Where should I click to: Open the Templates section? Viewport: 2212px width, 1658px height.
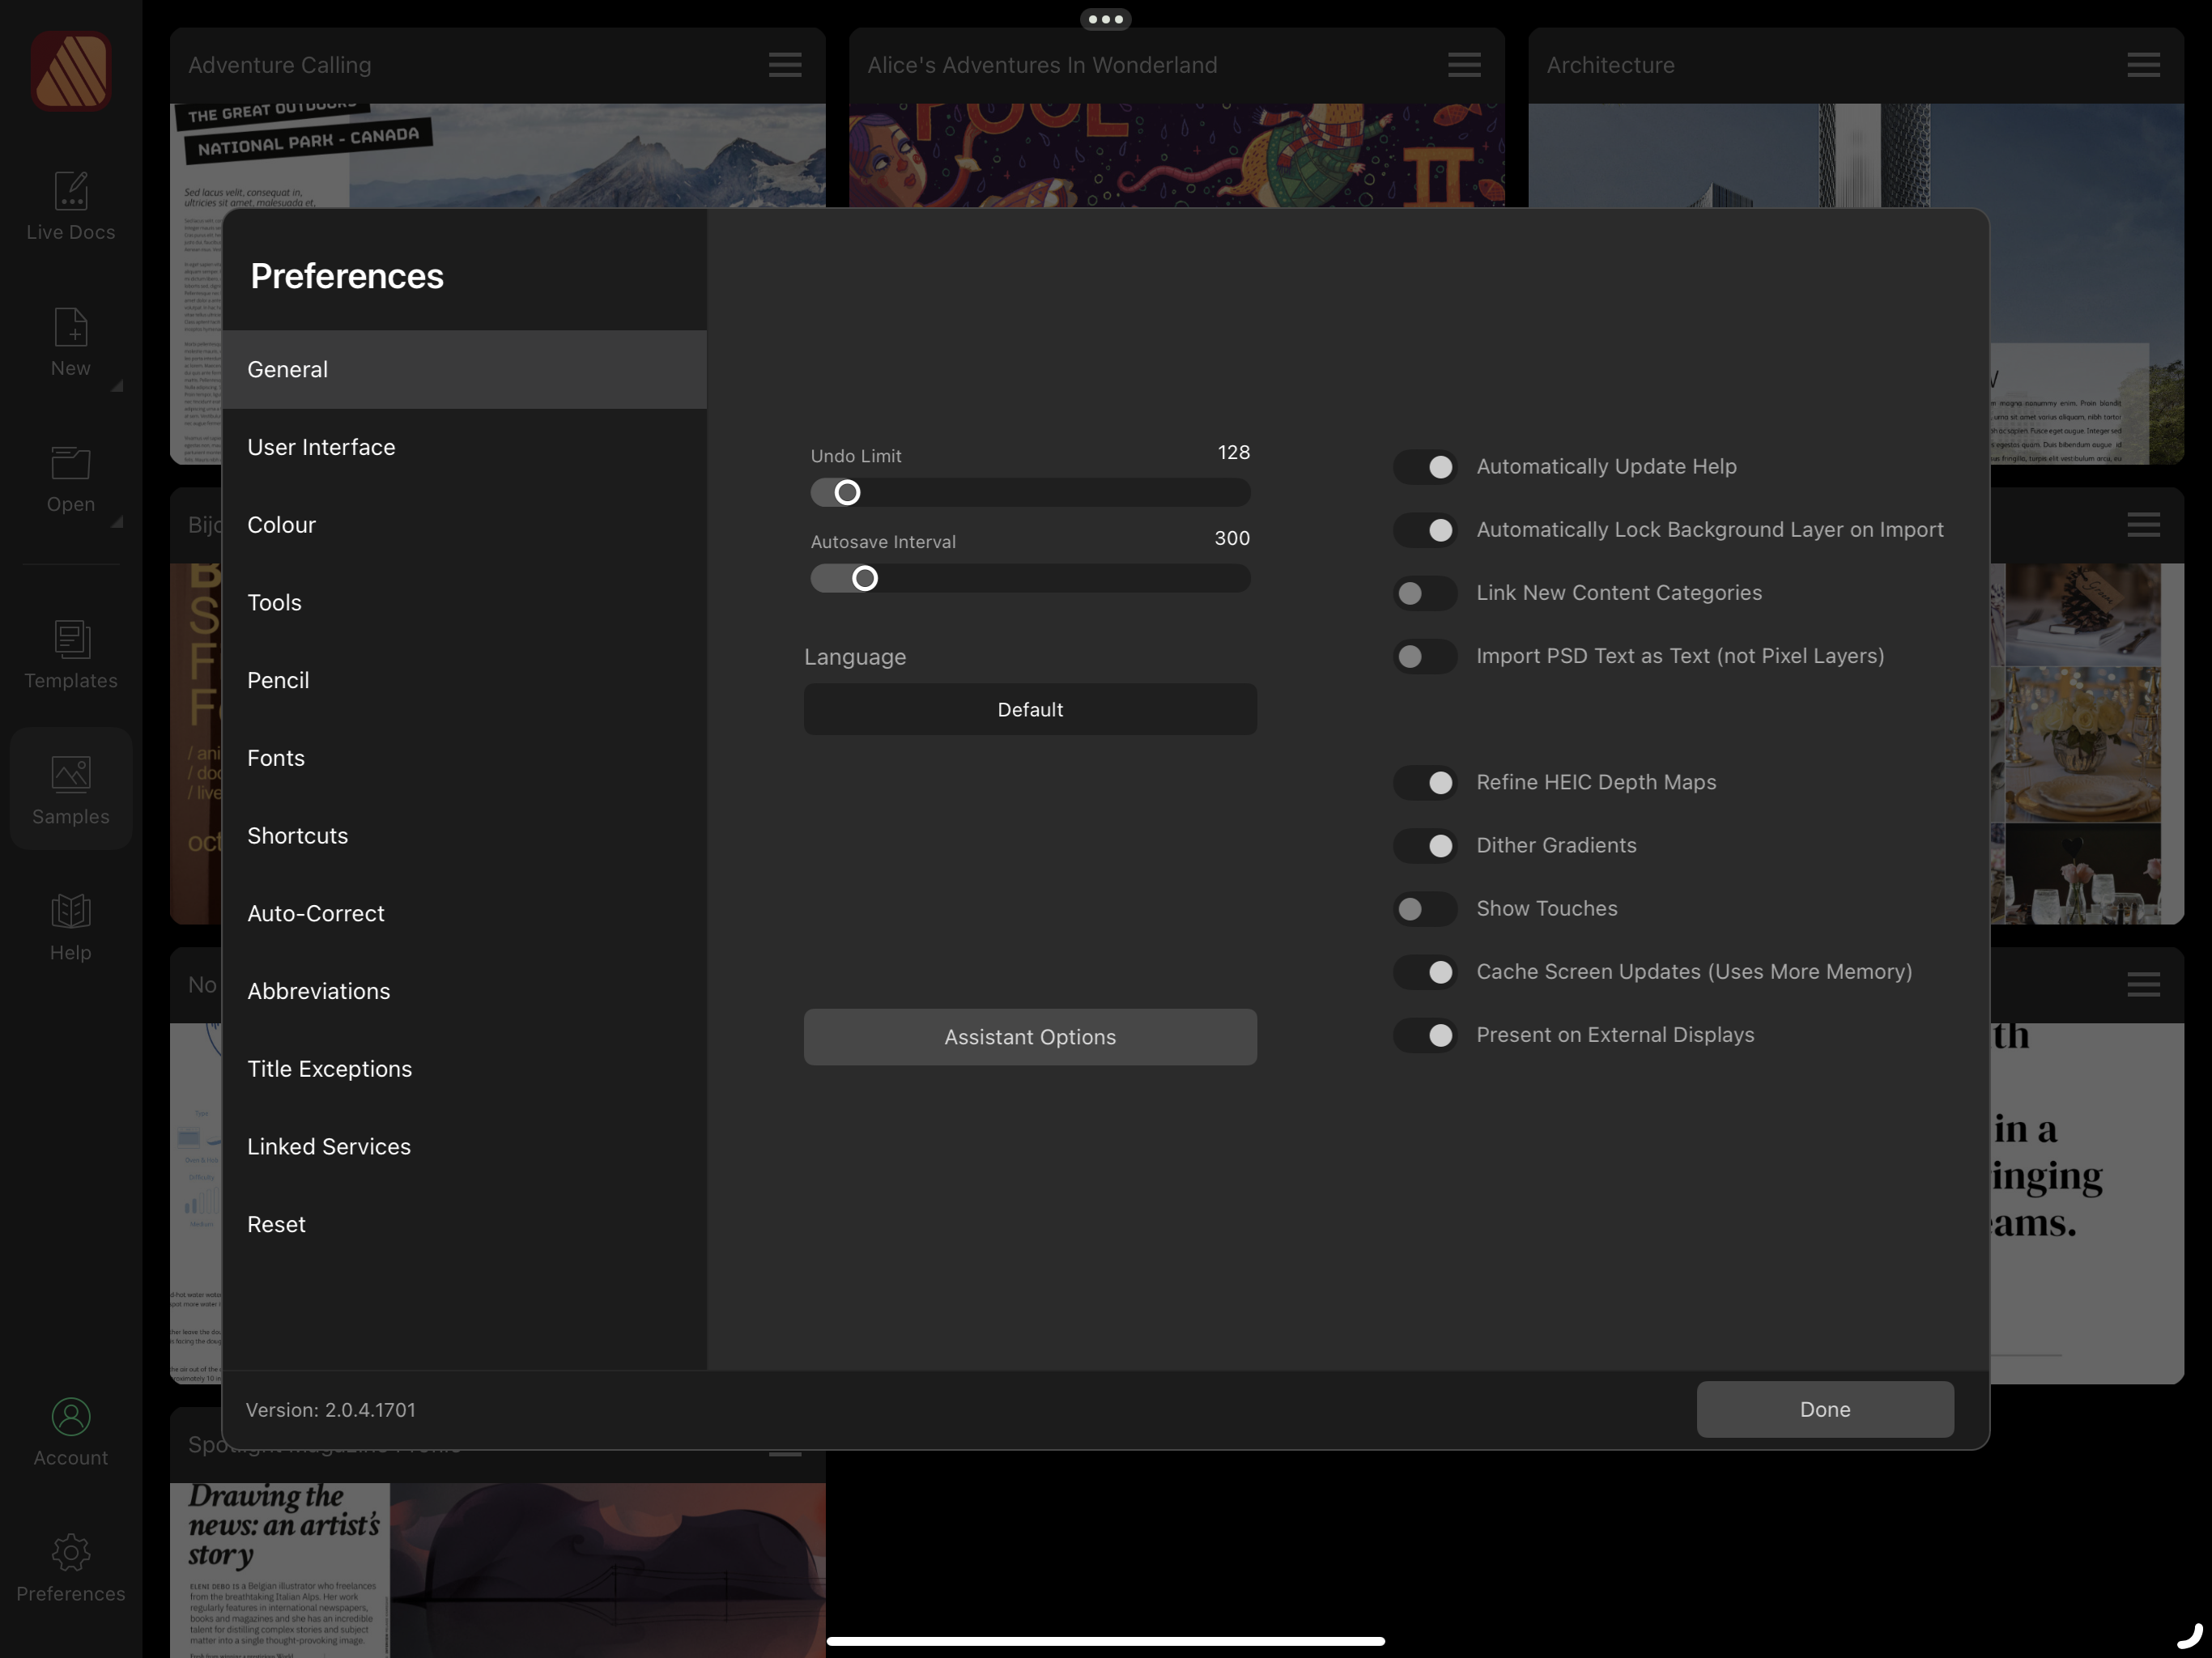70,640
